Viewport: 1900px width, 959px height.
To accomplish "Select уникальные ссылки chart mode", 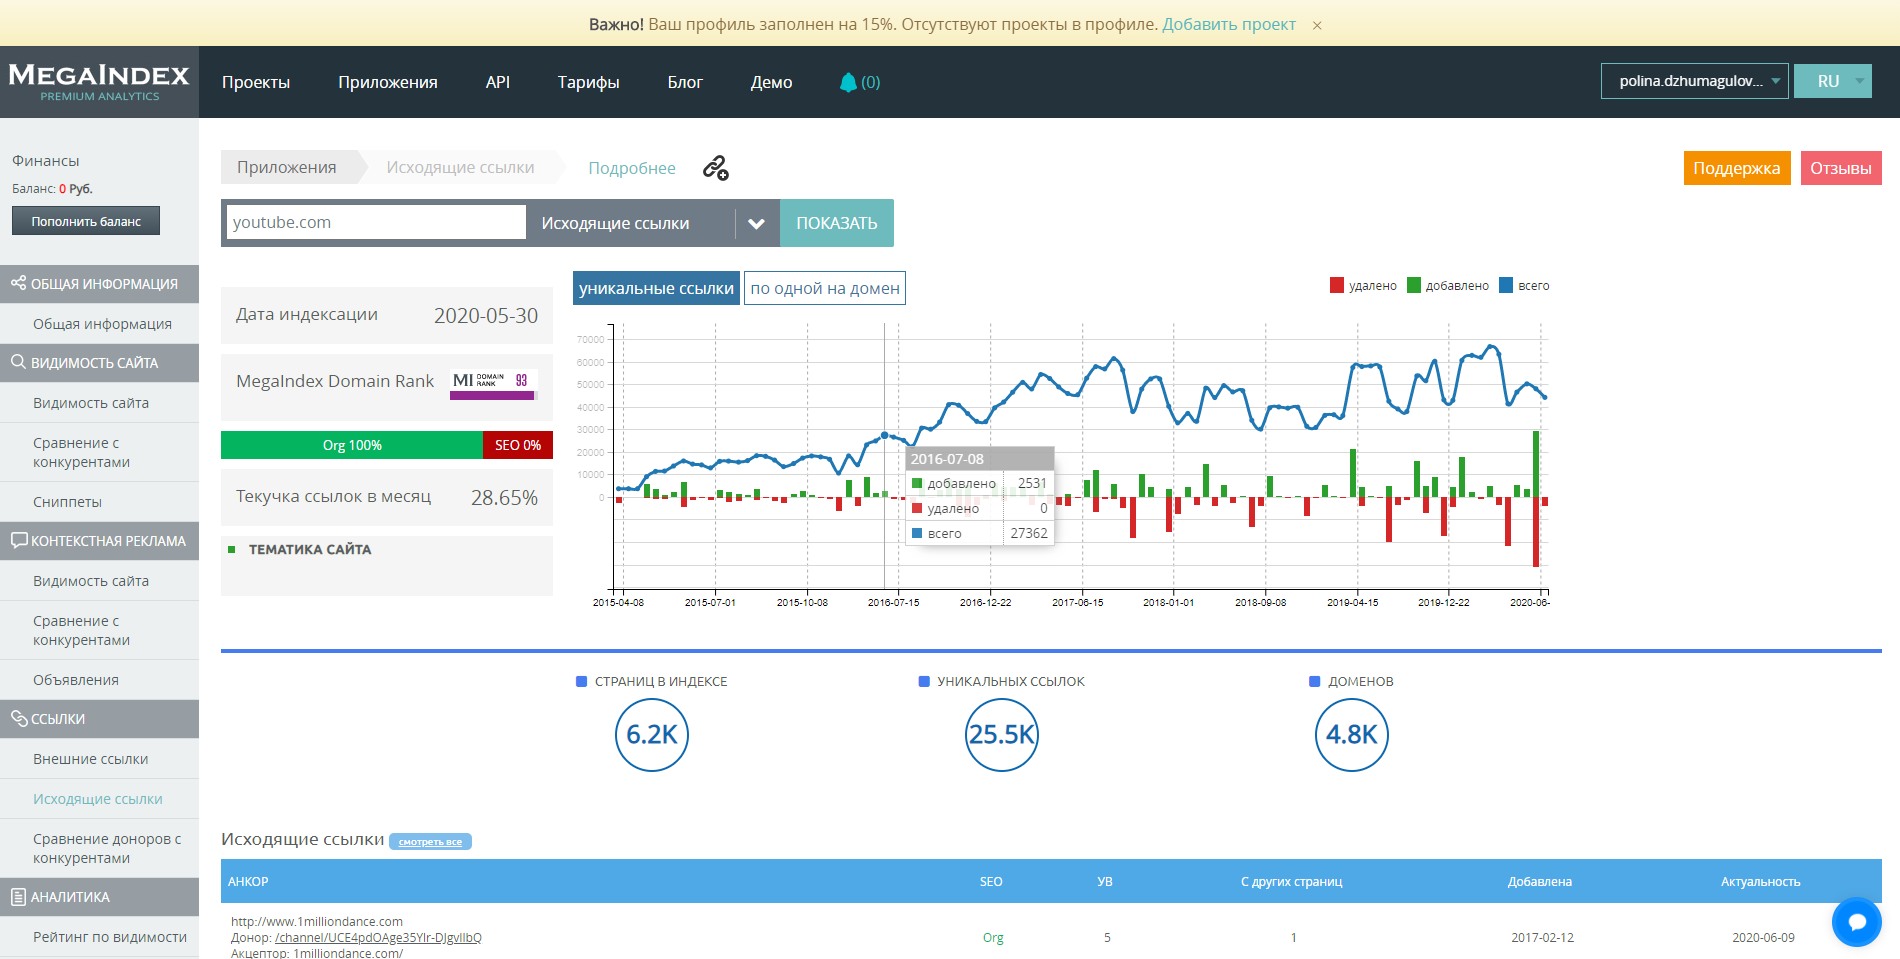I will [x=656, y=288].
